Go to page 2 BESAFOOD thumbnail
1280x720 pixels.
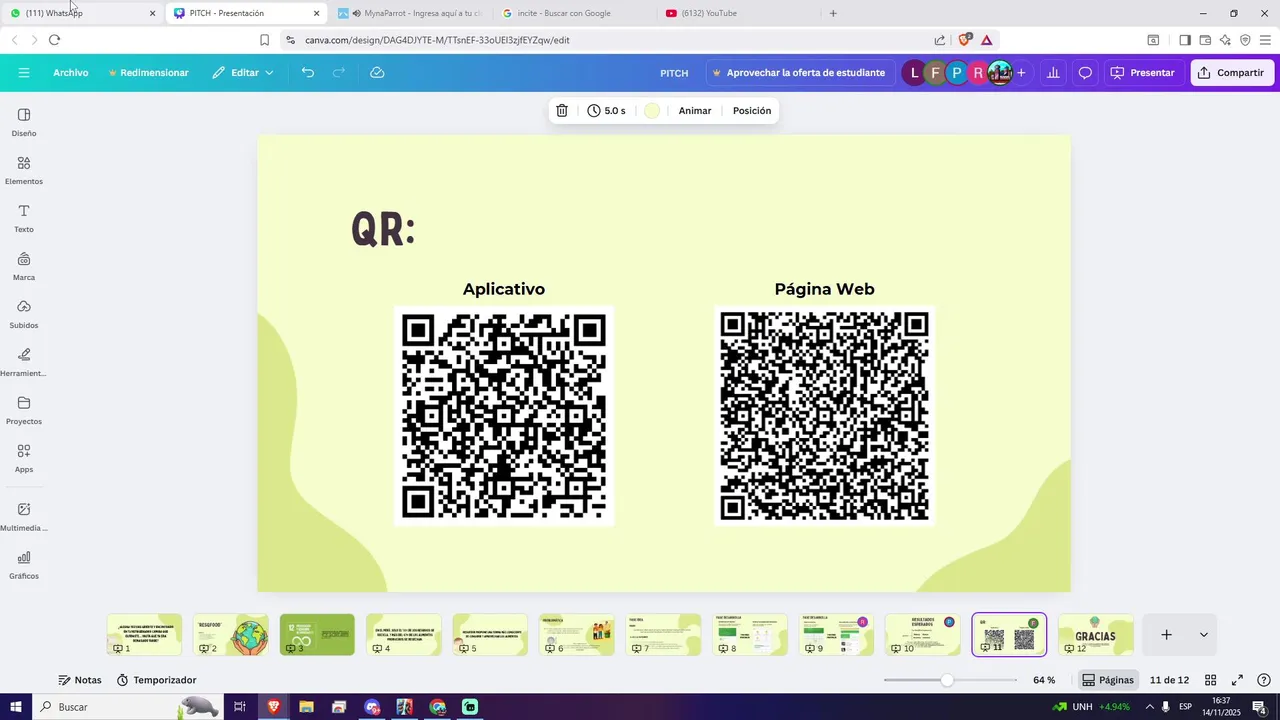(231, 635)
